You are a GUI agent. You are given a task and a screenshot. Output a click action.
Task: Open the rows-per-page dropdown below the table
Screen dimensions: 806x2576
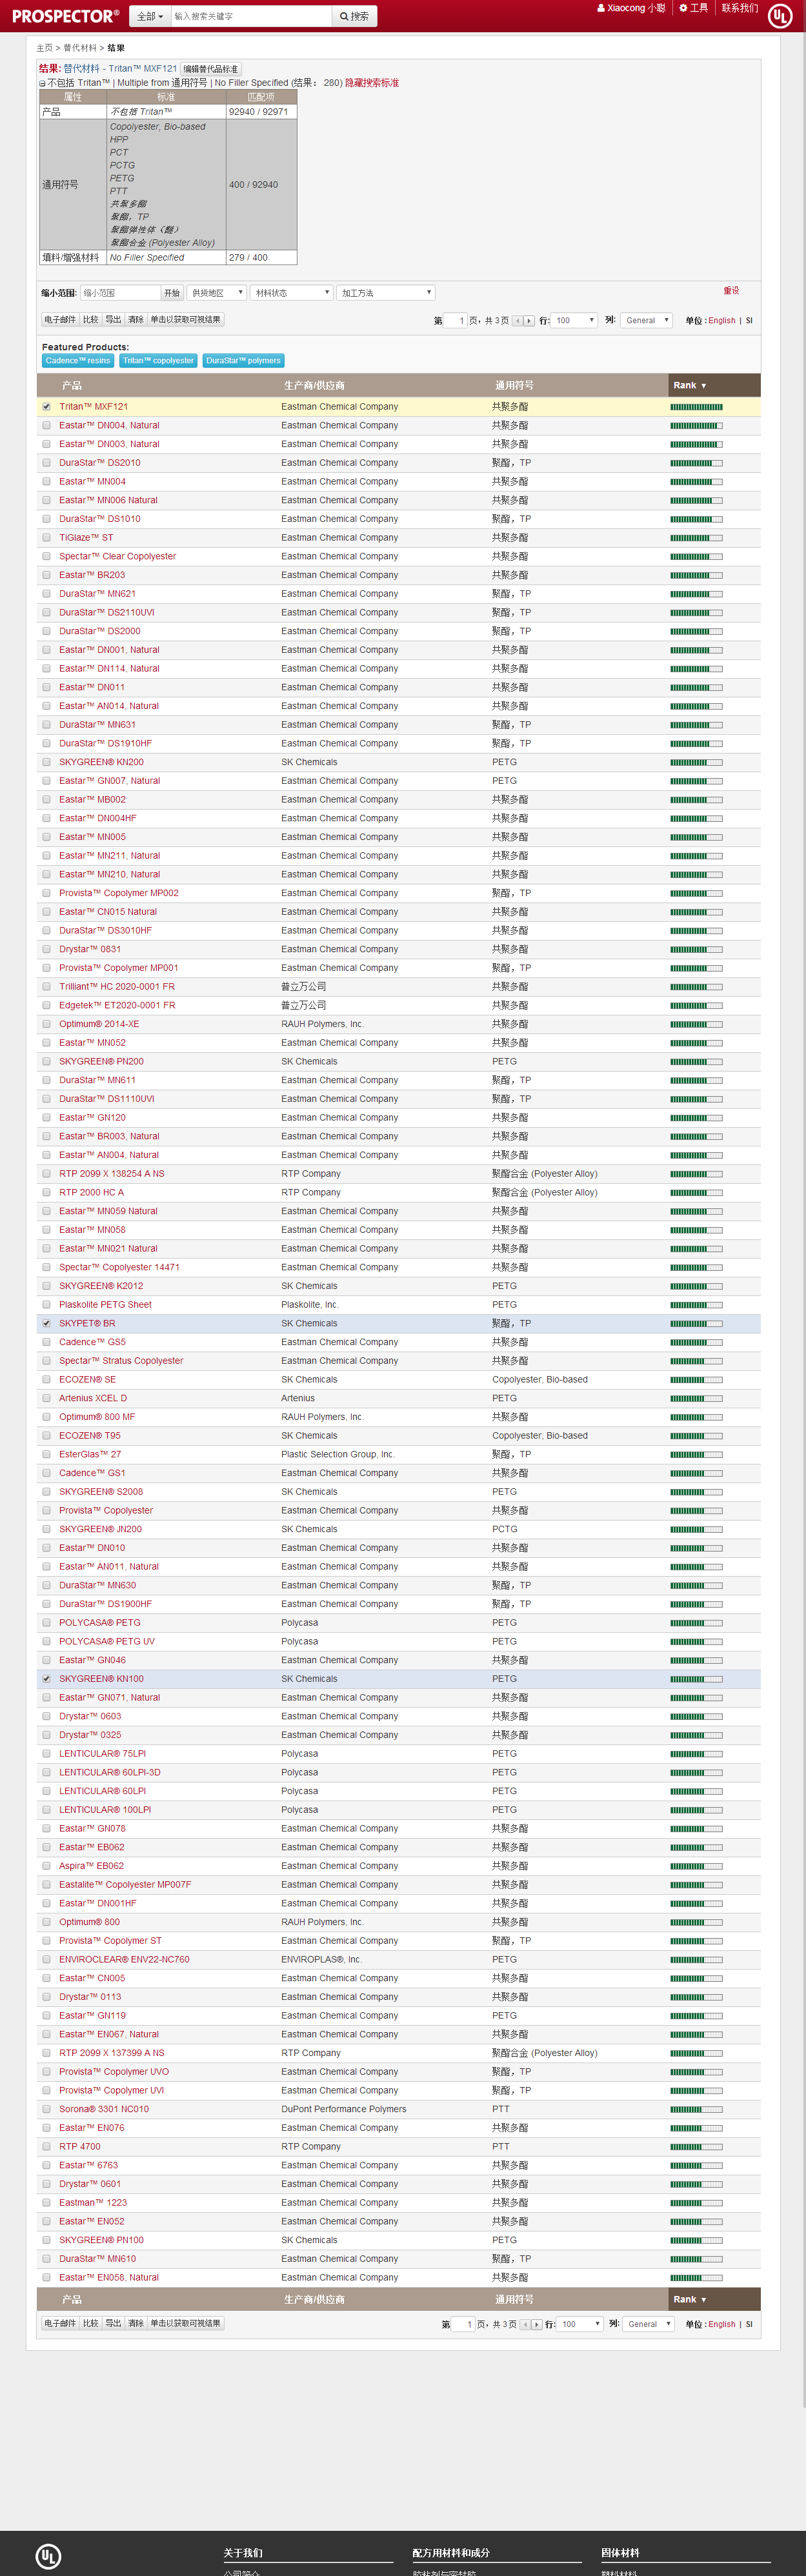[x=581, y=2324]
